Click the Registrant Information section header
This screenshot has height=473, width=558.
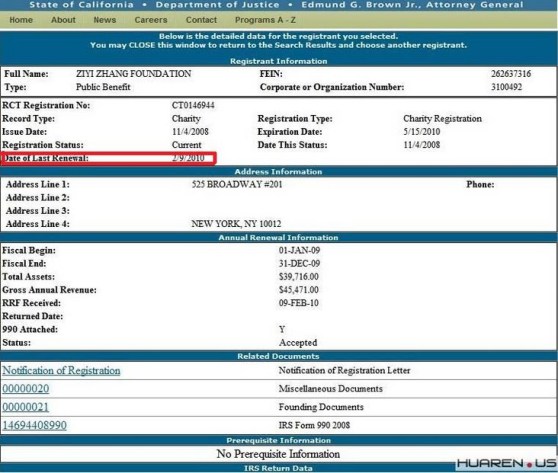pyautogui.click(x=279, y=61)
